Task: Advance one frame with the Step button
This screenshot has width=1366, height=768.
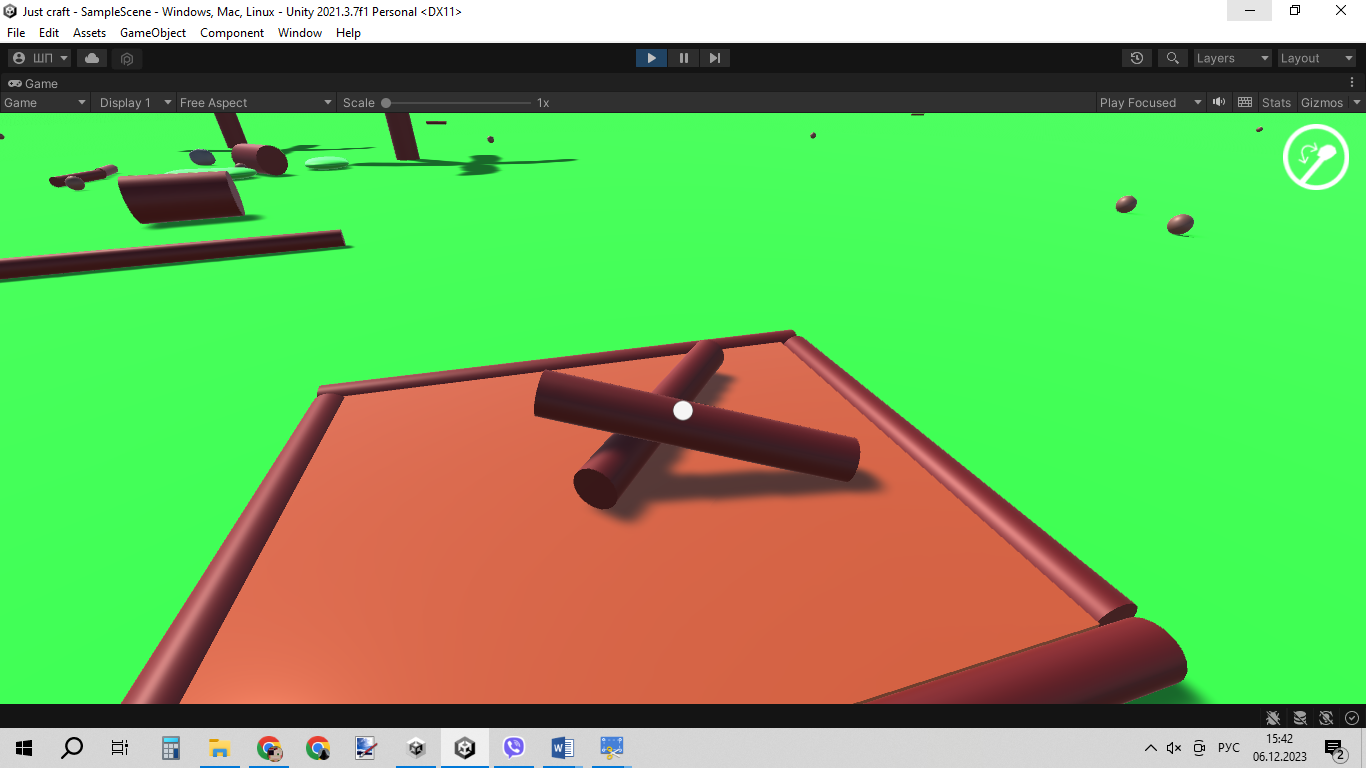Action: point(714,58)
